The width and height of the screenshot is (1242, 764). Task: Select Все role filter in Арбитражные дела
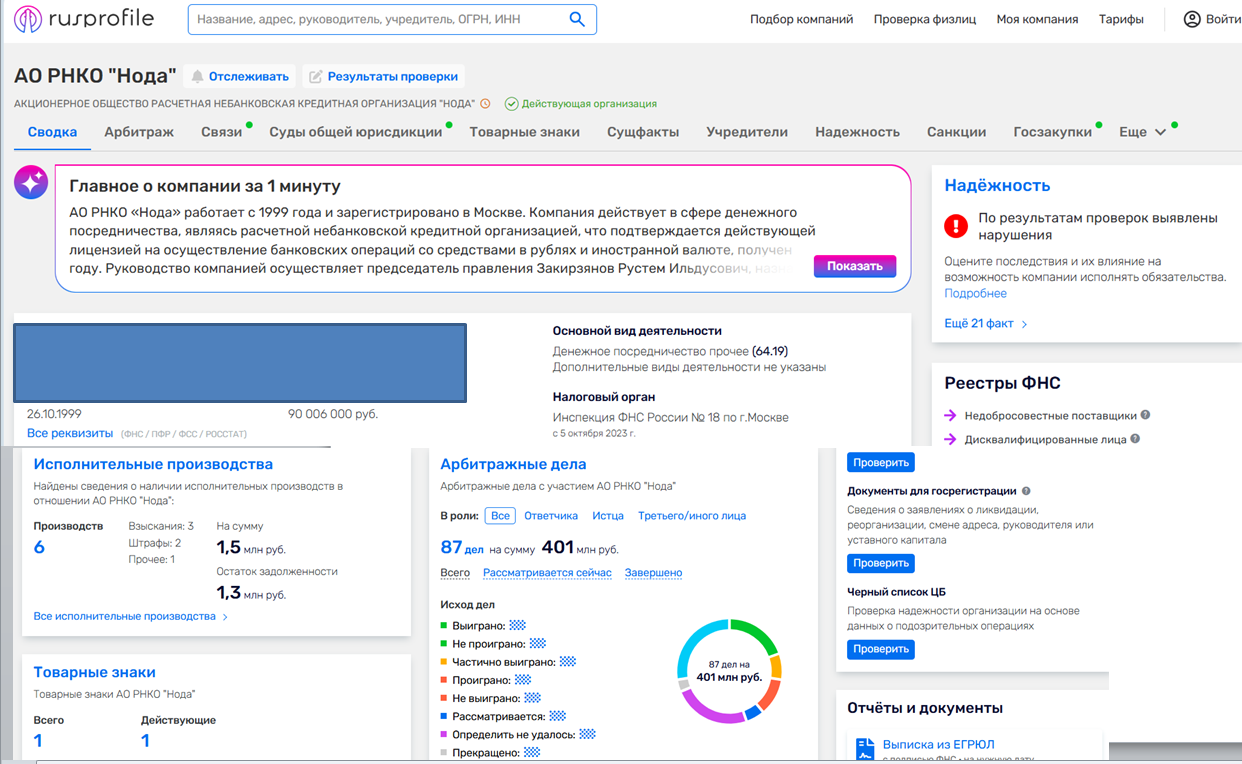pyautogui.click(x=500, y=516)
